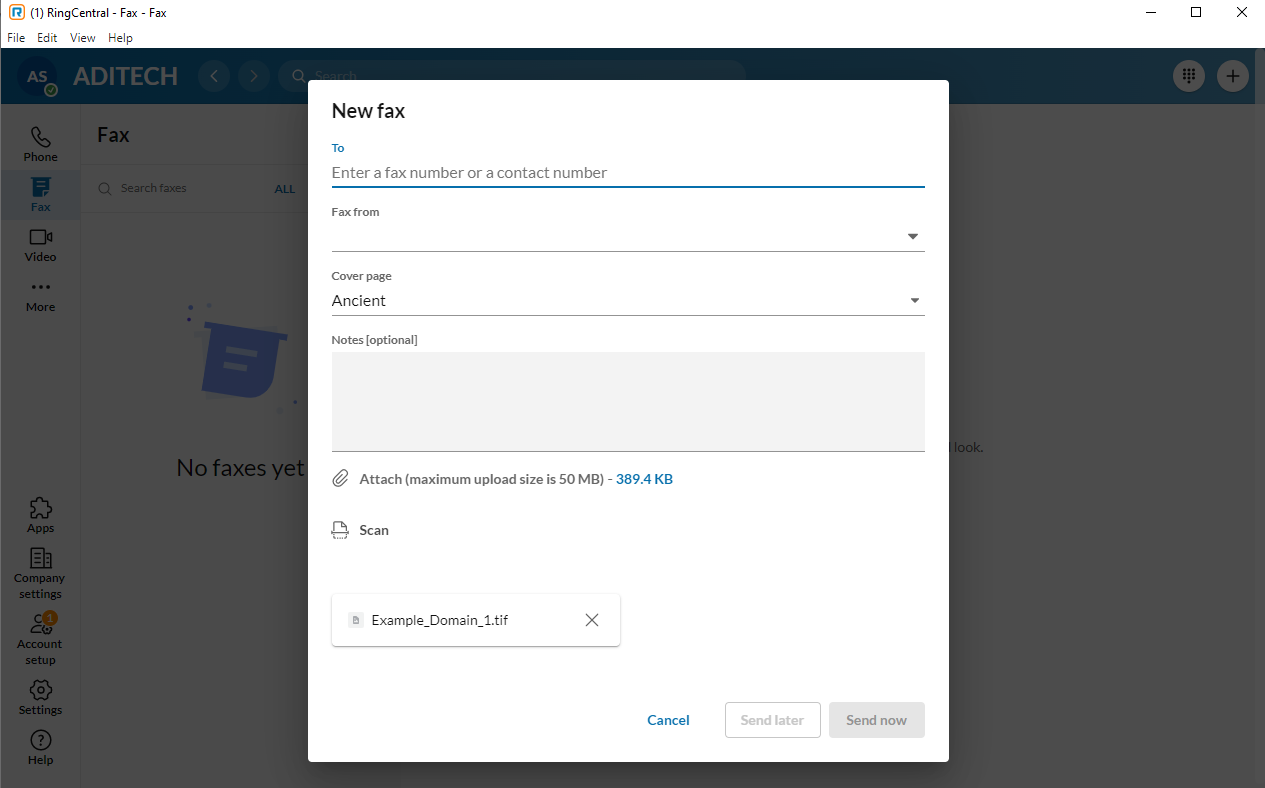Open Company settings in sidebar
The image size is (1265, 788).
(40, 573)
